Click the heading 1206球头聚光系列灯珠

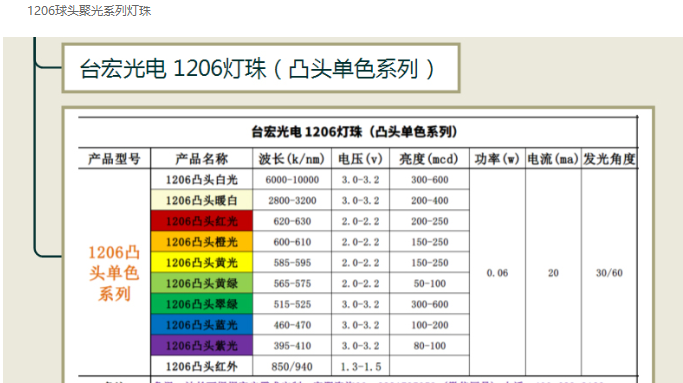click(89, 10)
